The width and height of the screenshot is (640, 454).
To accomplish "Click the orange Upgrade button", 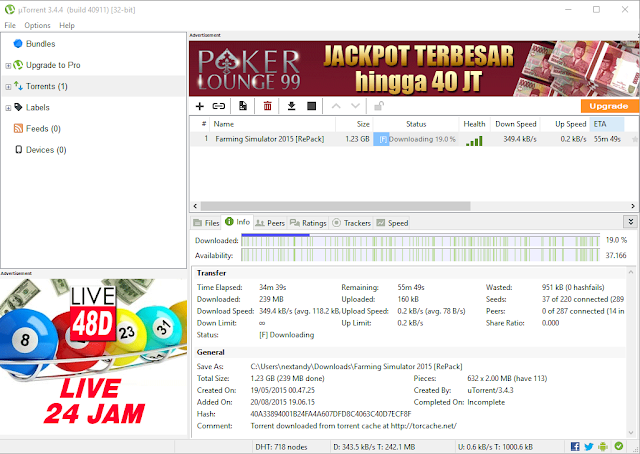I will tap(609, 106).
